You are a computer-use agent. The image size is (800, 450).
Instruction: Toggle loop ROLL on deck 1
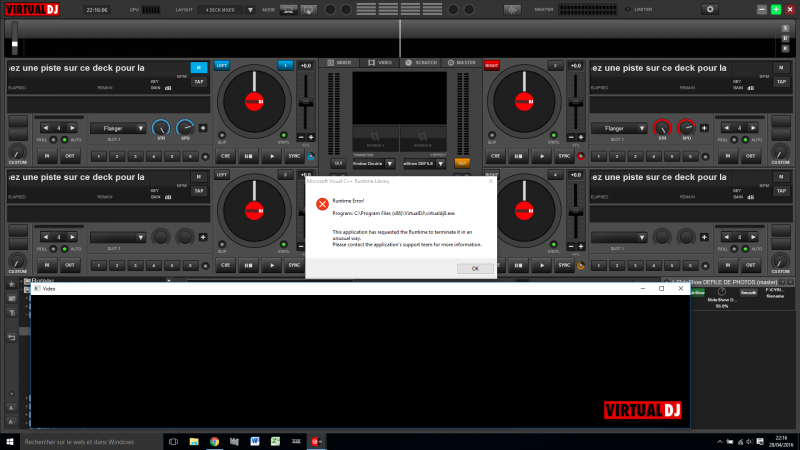click(x=53, y=139)
